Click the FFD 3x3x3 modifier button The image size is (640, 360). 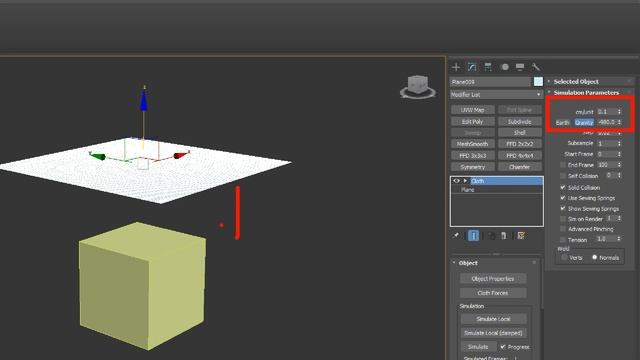(x=473, y=156)
